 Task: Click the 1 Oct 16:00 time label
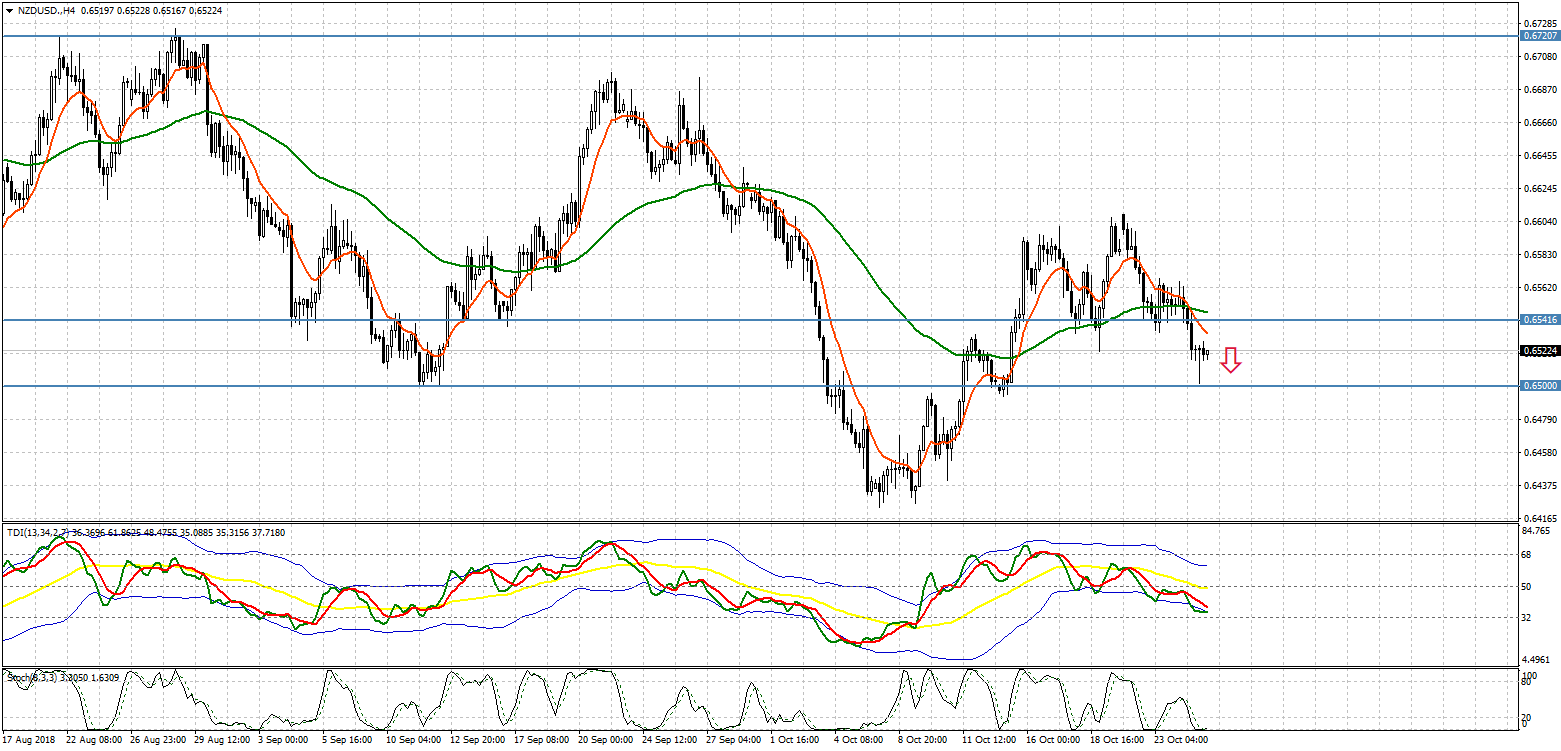click(796, 741)
